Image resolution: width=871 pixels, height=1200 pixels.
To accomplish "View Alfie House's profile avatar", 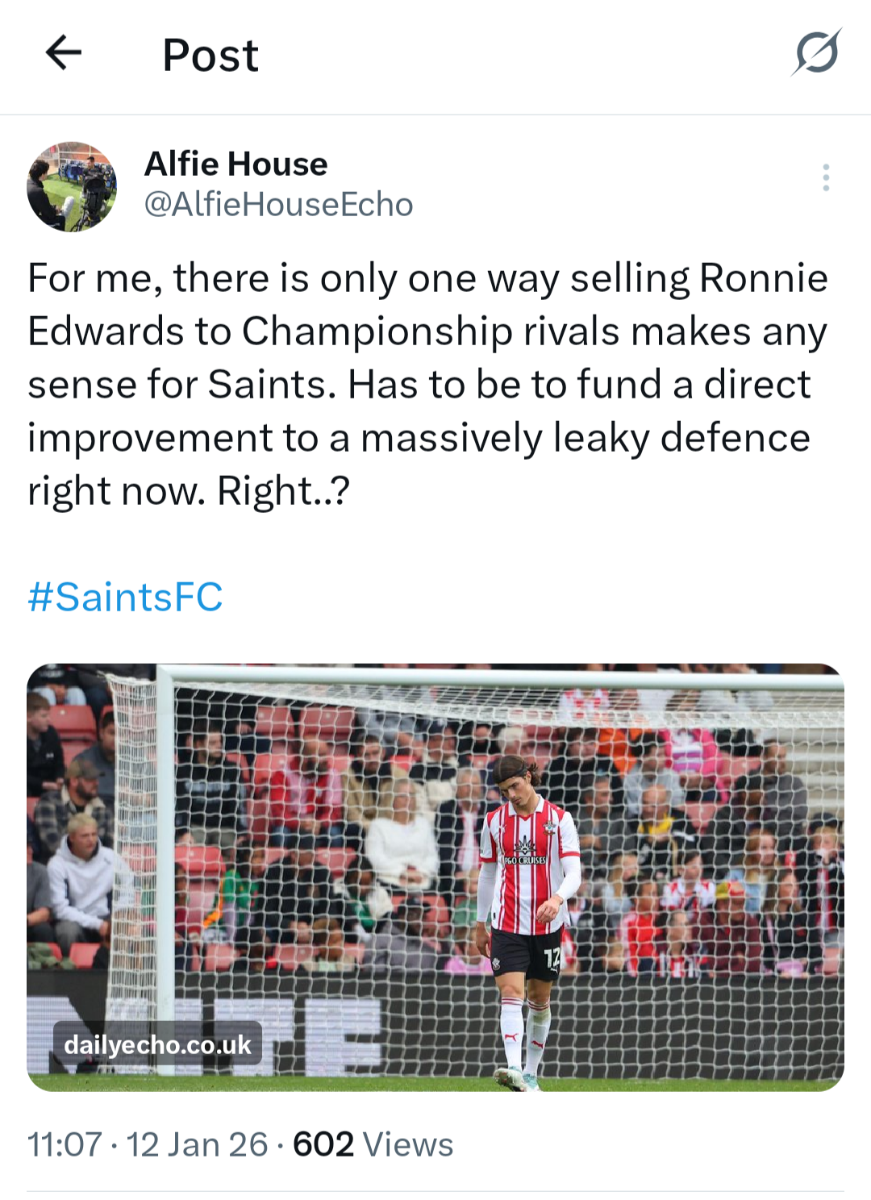I will coord(71,187).
